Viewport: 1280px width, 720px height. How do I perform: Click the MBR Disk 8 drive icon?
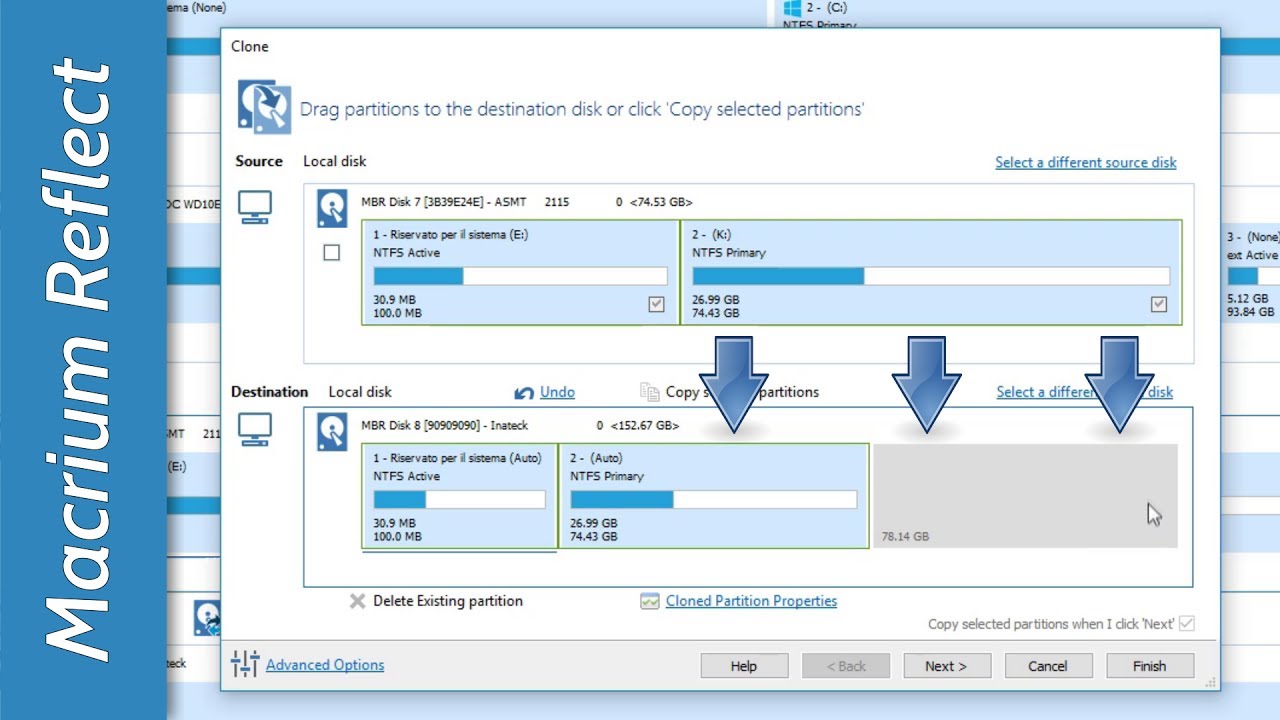click(332, 431)
